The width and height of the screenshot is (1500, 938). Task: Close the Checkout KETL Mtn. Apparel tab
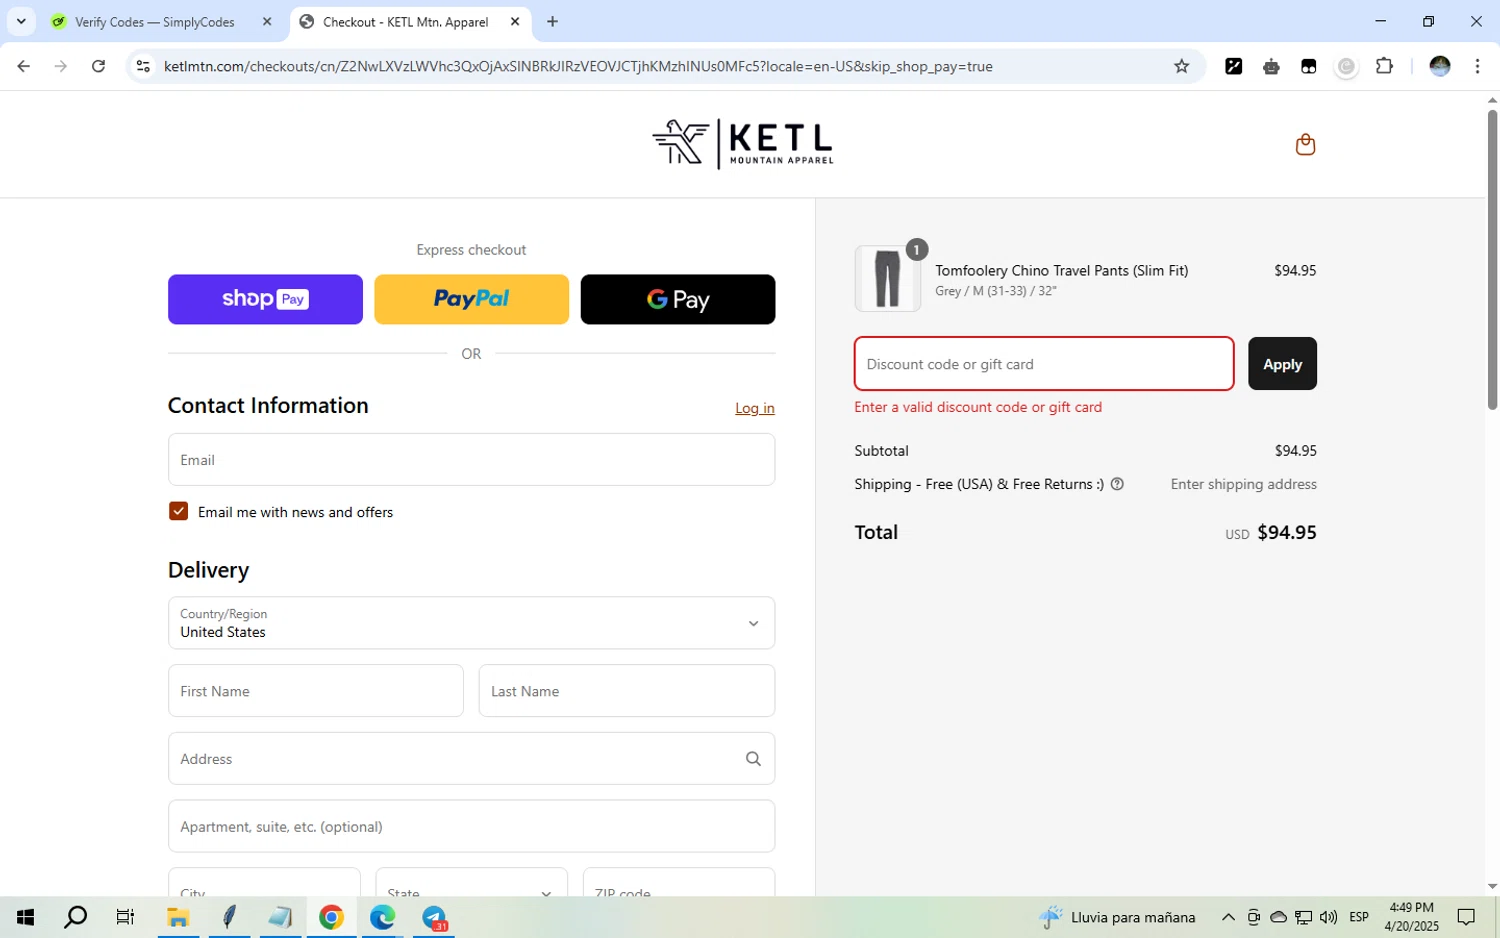click(515, 21)
